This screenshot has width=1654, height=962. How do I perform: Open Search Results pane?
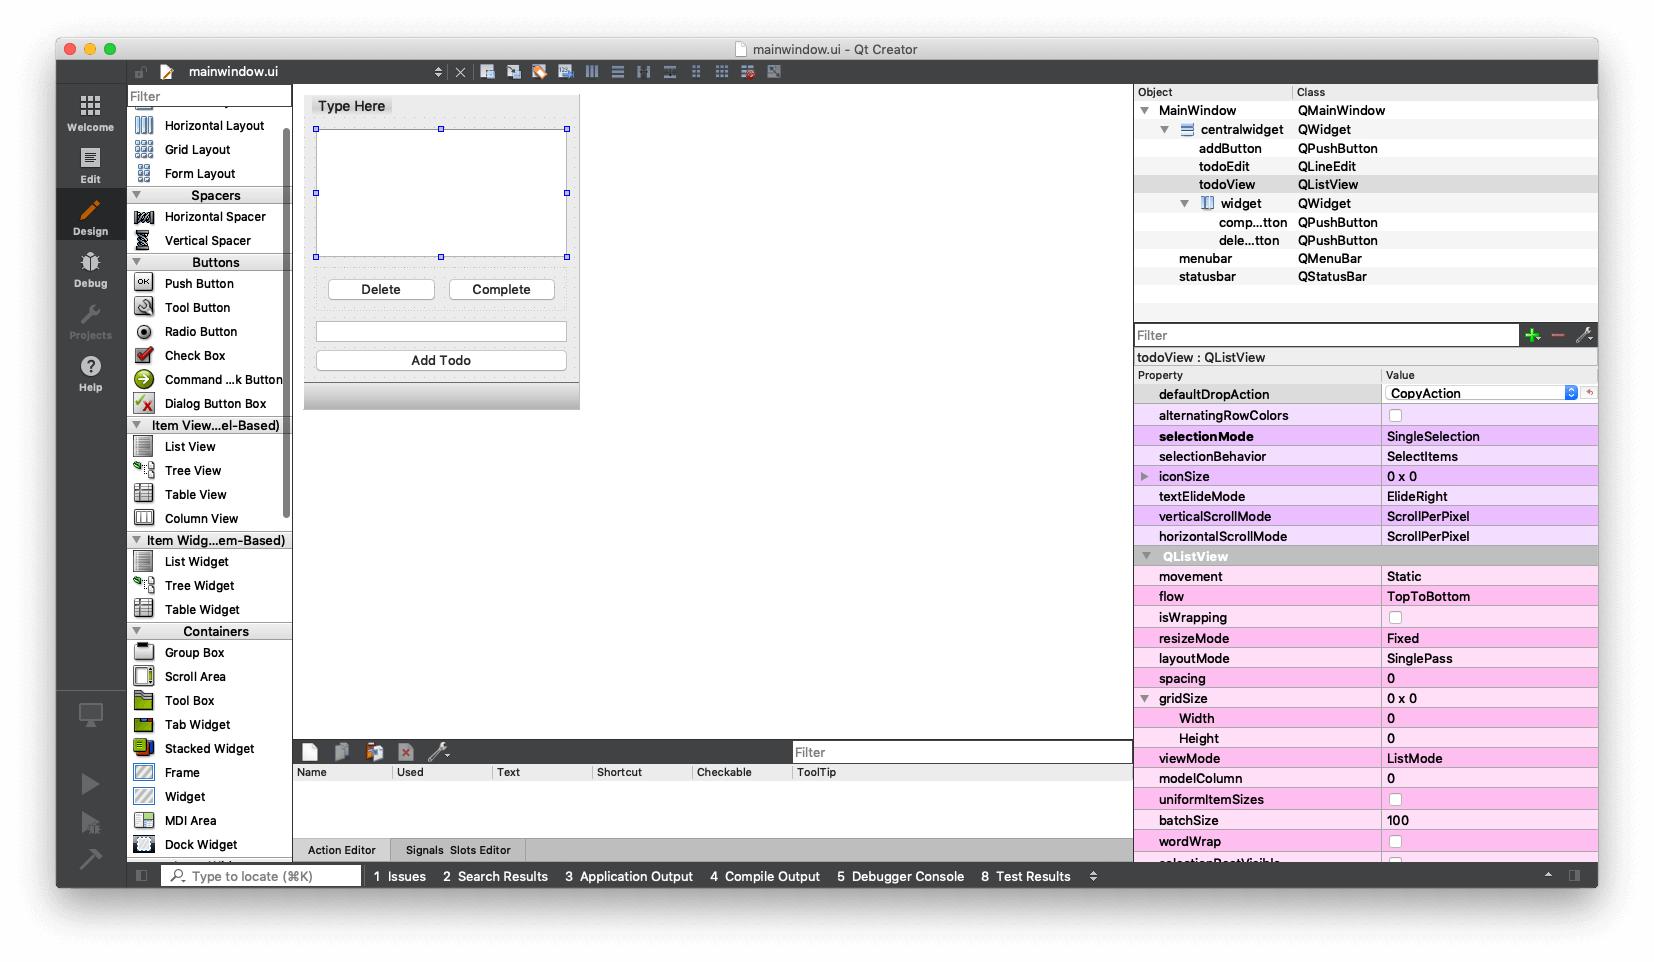(496, 876)
